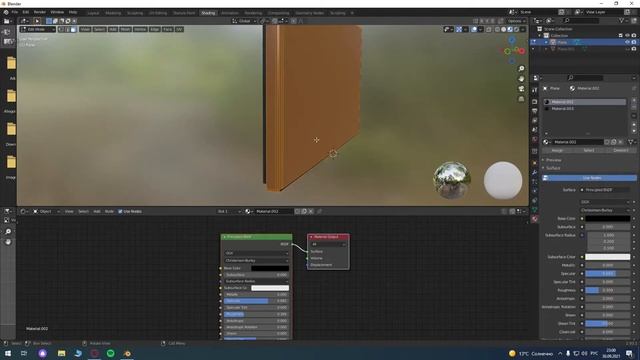Screen dimensions: 640x360
Task: Open the Slot 1 dropdown in node editor
Action: point(229,211)
